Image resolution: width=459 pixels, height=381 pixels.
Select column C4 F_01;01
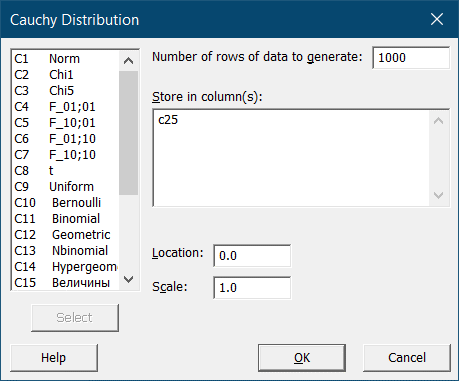pyautogui.click(x=65, y=107)
